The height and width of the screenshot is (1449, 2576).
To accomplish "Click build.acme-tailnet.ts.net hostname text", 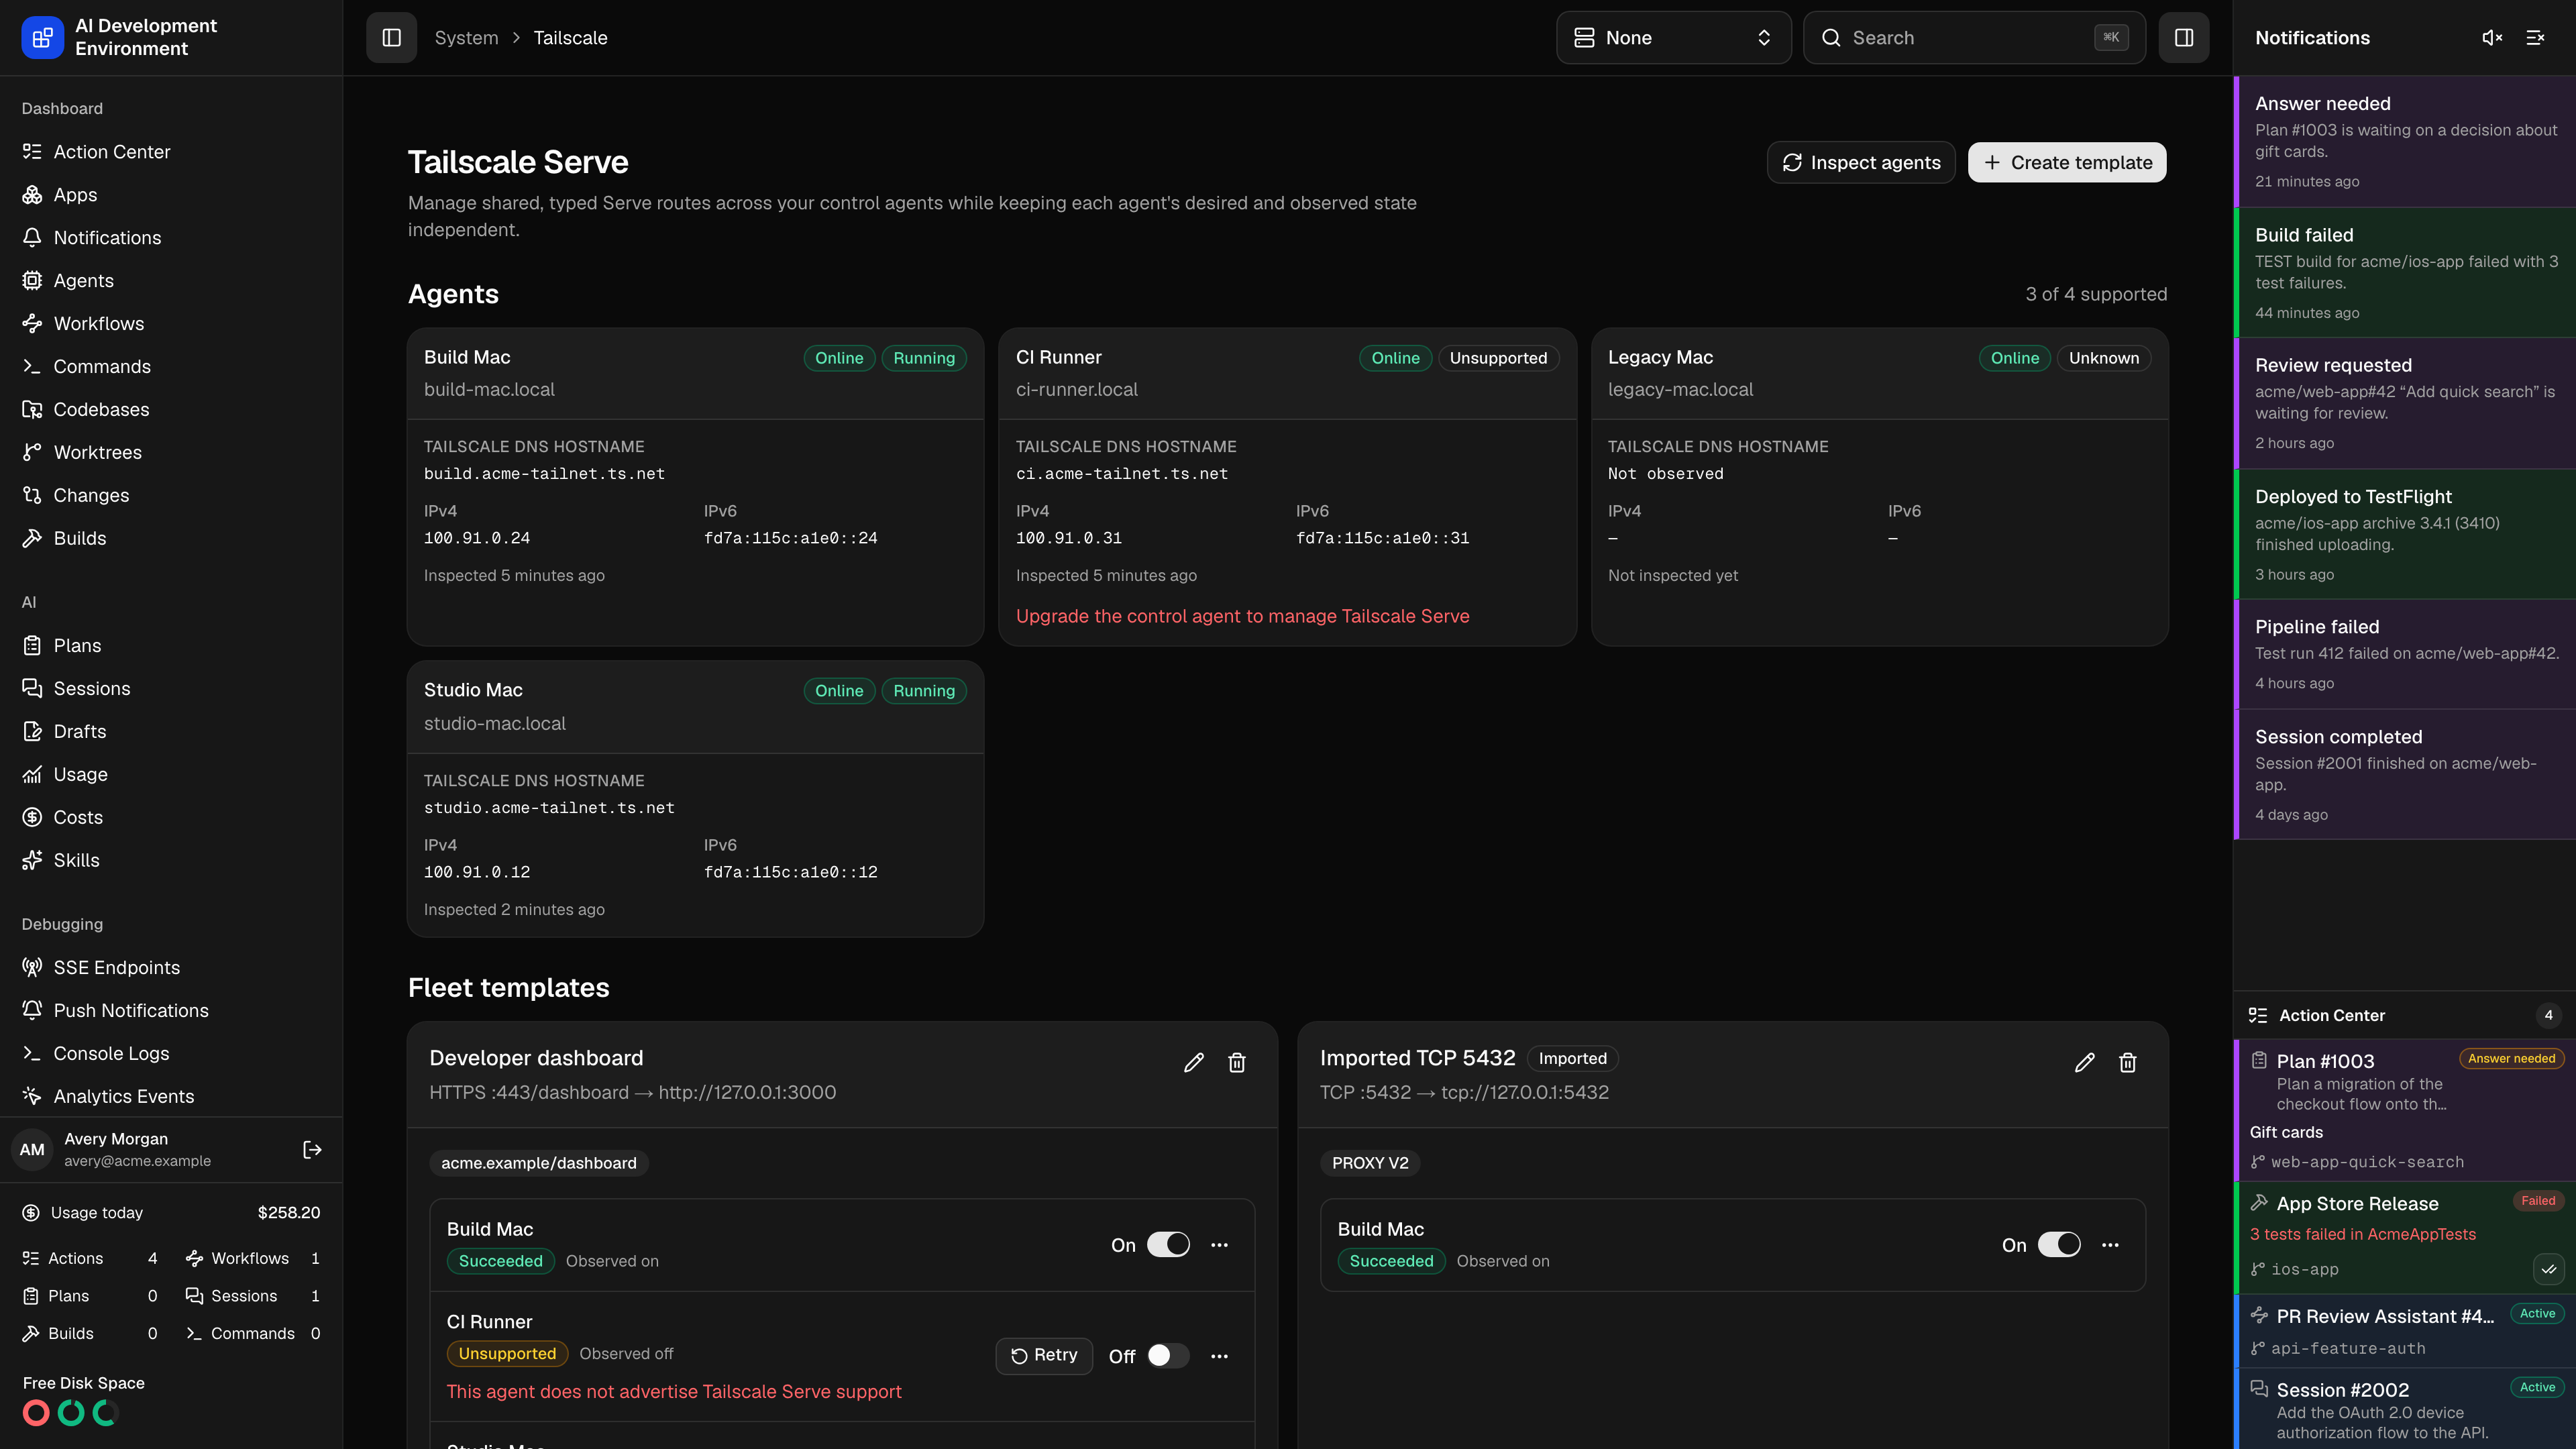I will (544, 474).
